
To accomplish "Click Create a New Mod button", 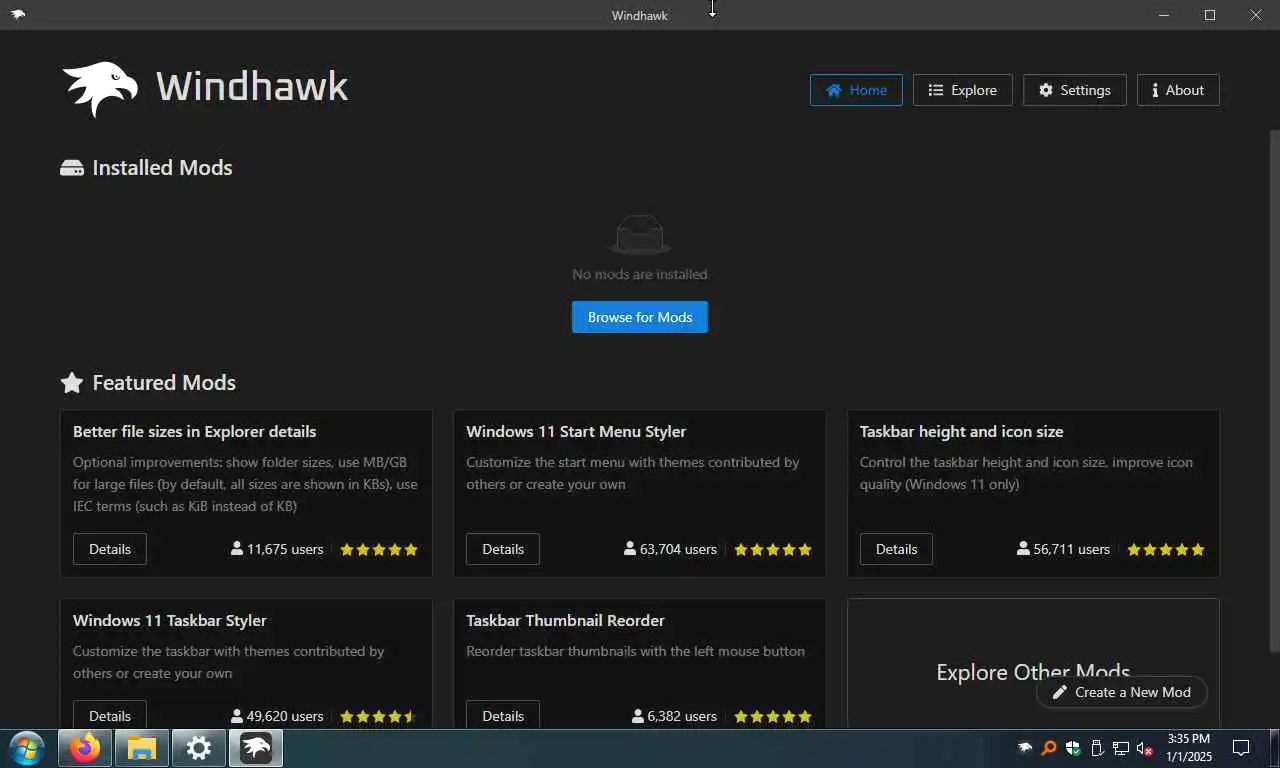I will [1121, 692].
